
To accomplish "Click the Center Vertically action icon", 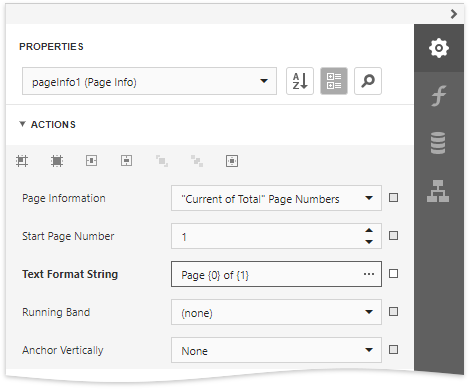I will pos(127,161).
